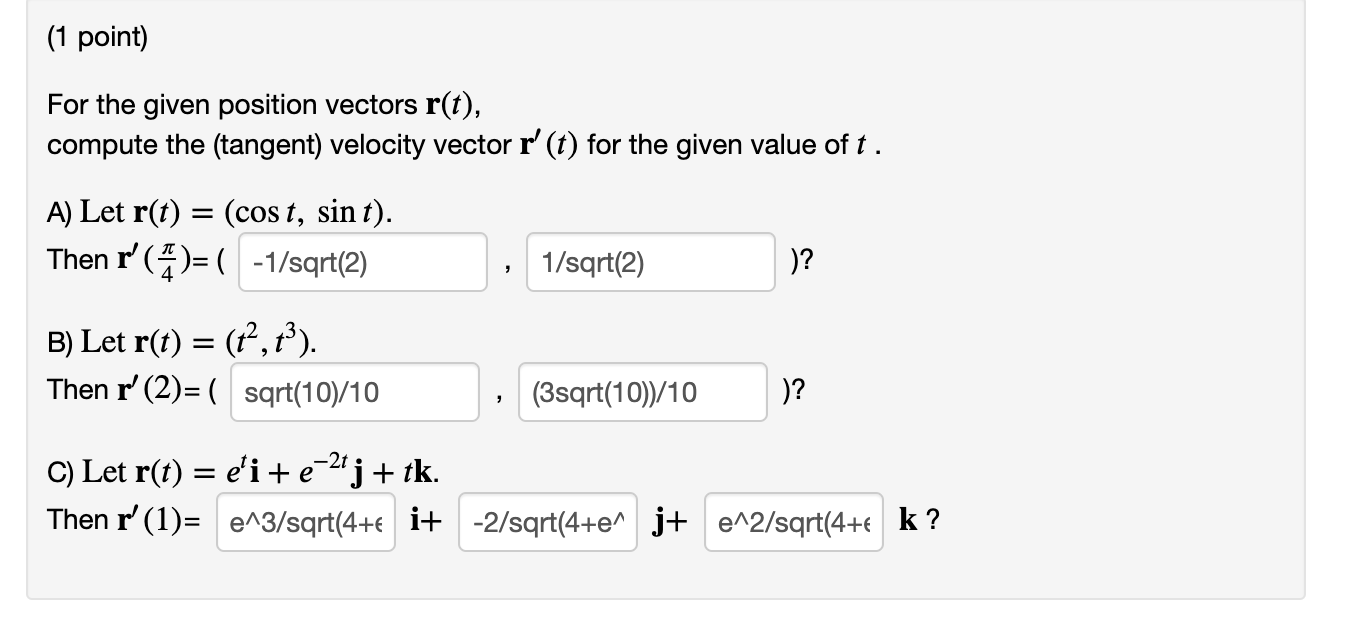Image resolution: width=1372 pixels, height=624 pixels.
Task: Click the i-component answer box in part C
Action: pyautogui.click(x=305, y=521)
